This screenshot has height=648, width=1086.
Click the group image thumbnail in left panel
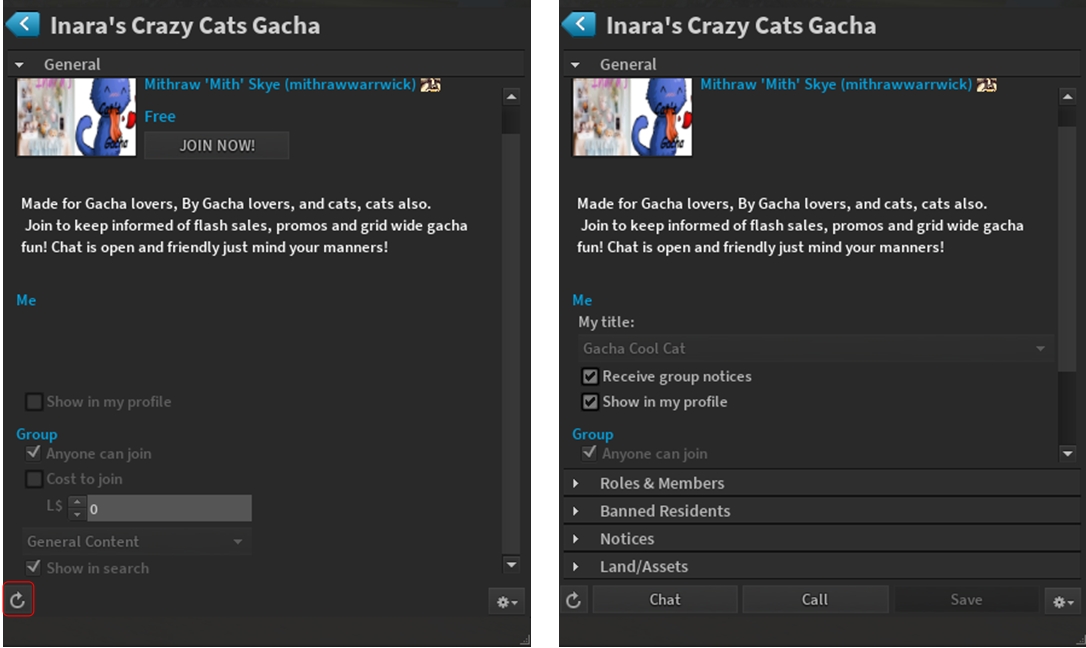coord(76,117)
